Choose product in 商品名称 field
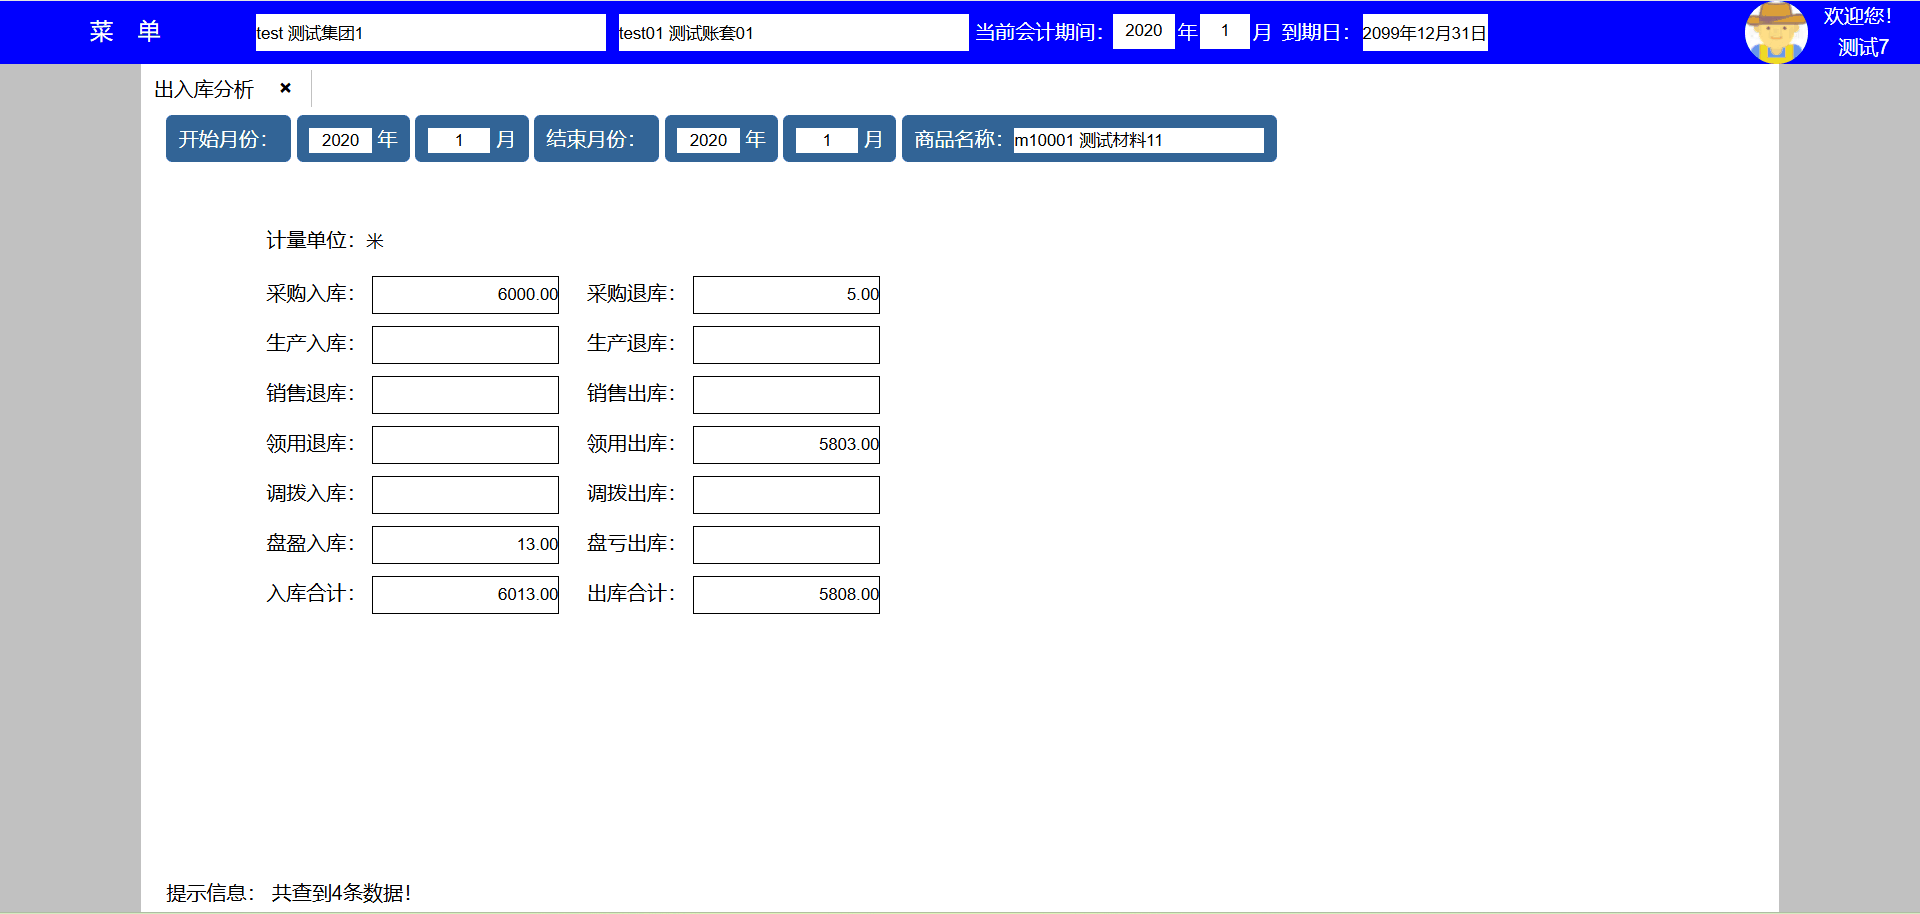Viewport: 1920px width, 914px height. coord(1138,140)
